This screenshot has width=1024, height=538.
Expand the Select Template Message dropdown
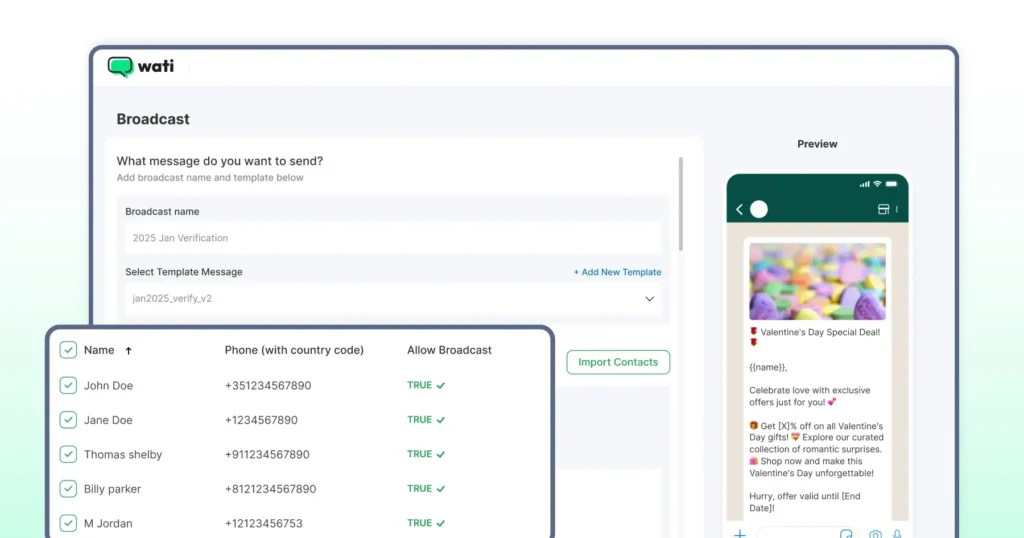[x=649, y=298]
